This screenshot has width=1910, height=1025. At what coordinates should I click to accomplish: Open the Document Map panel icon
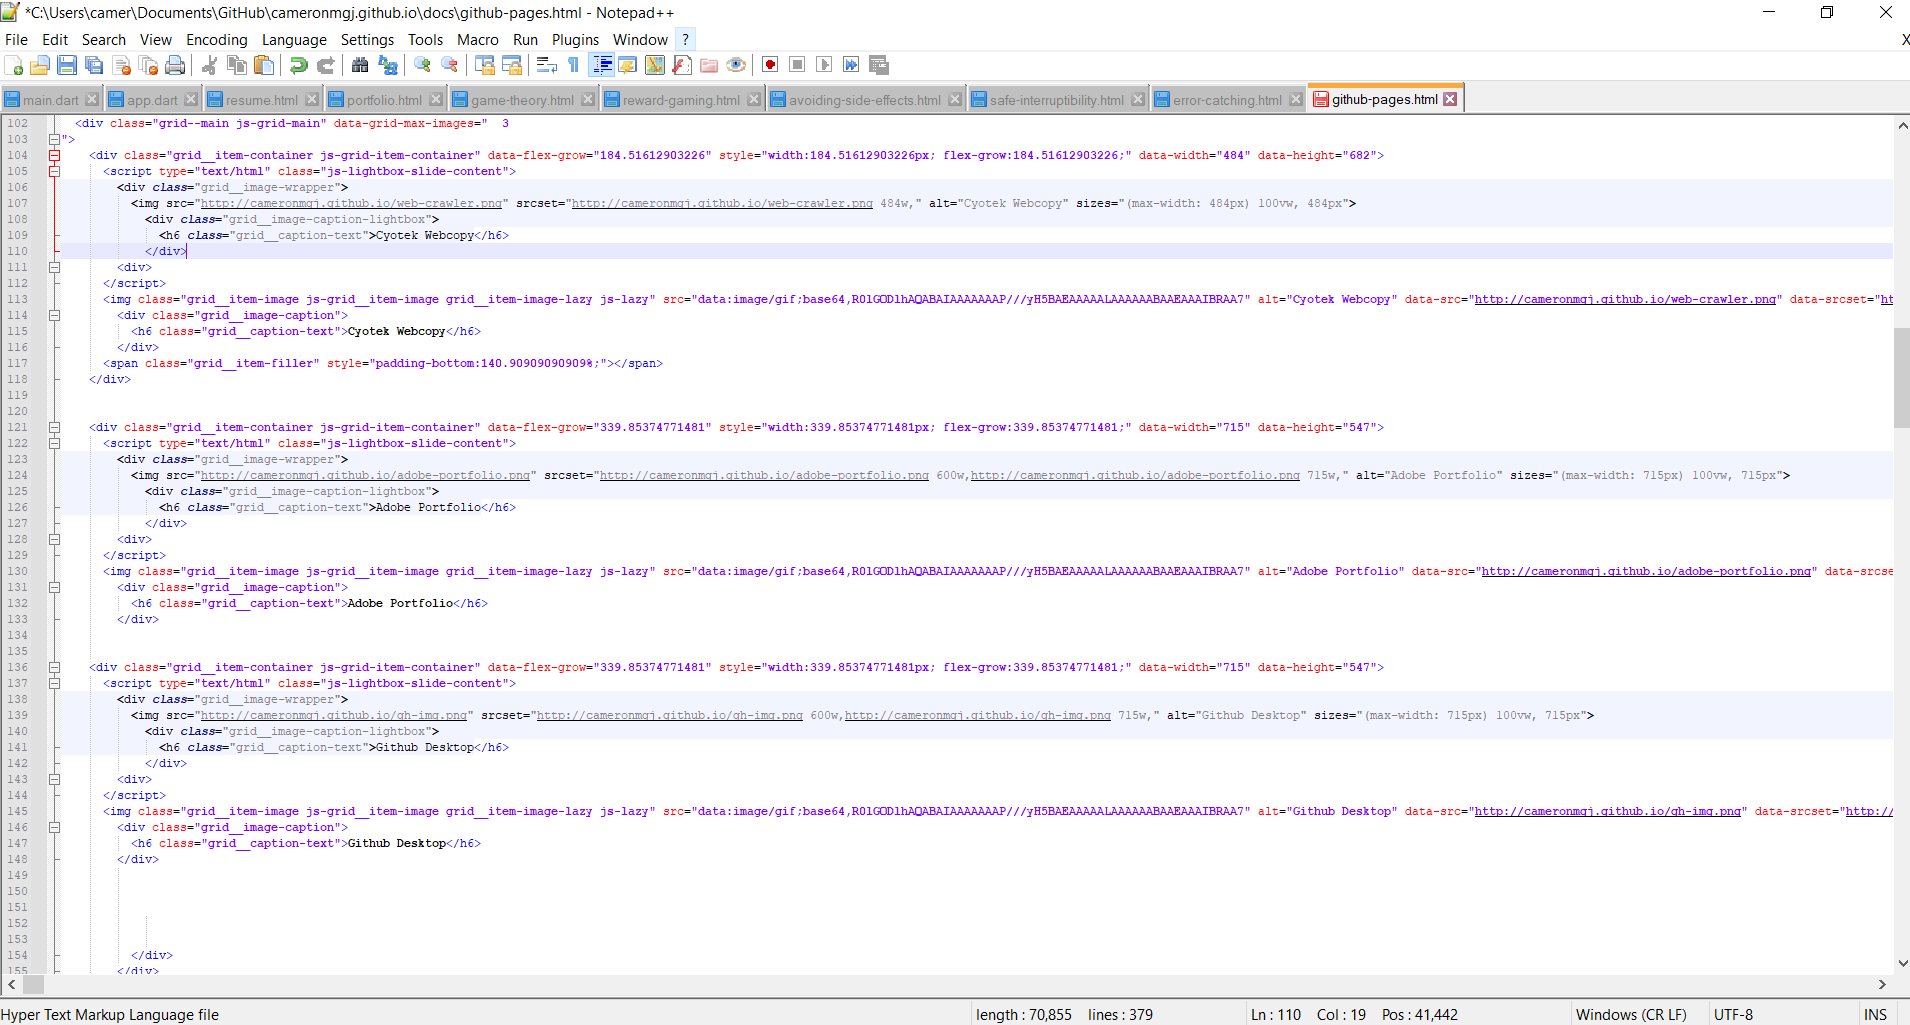point(655,65)
